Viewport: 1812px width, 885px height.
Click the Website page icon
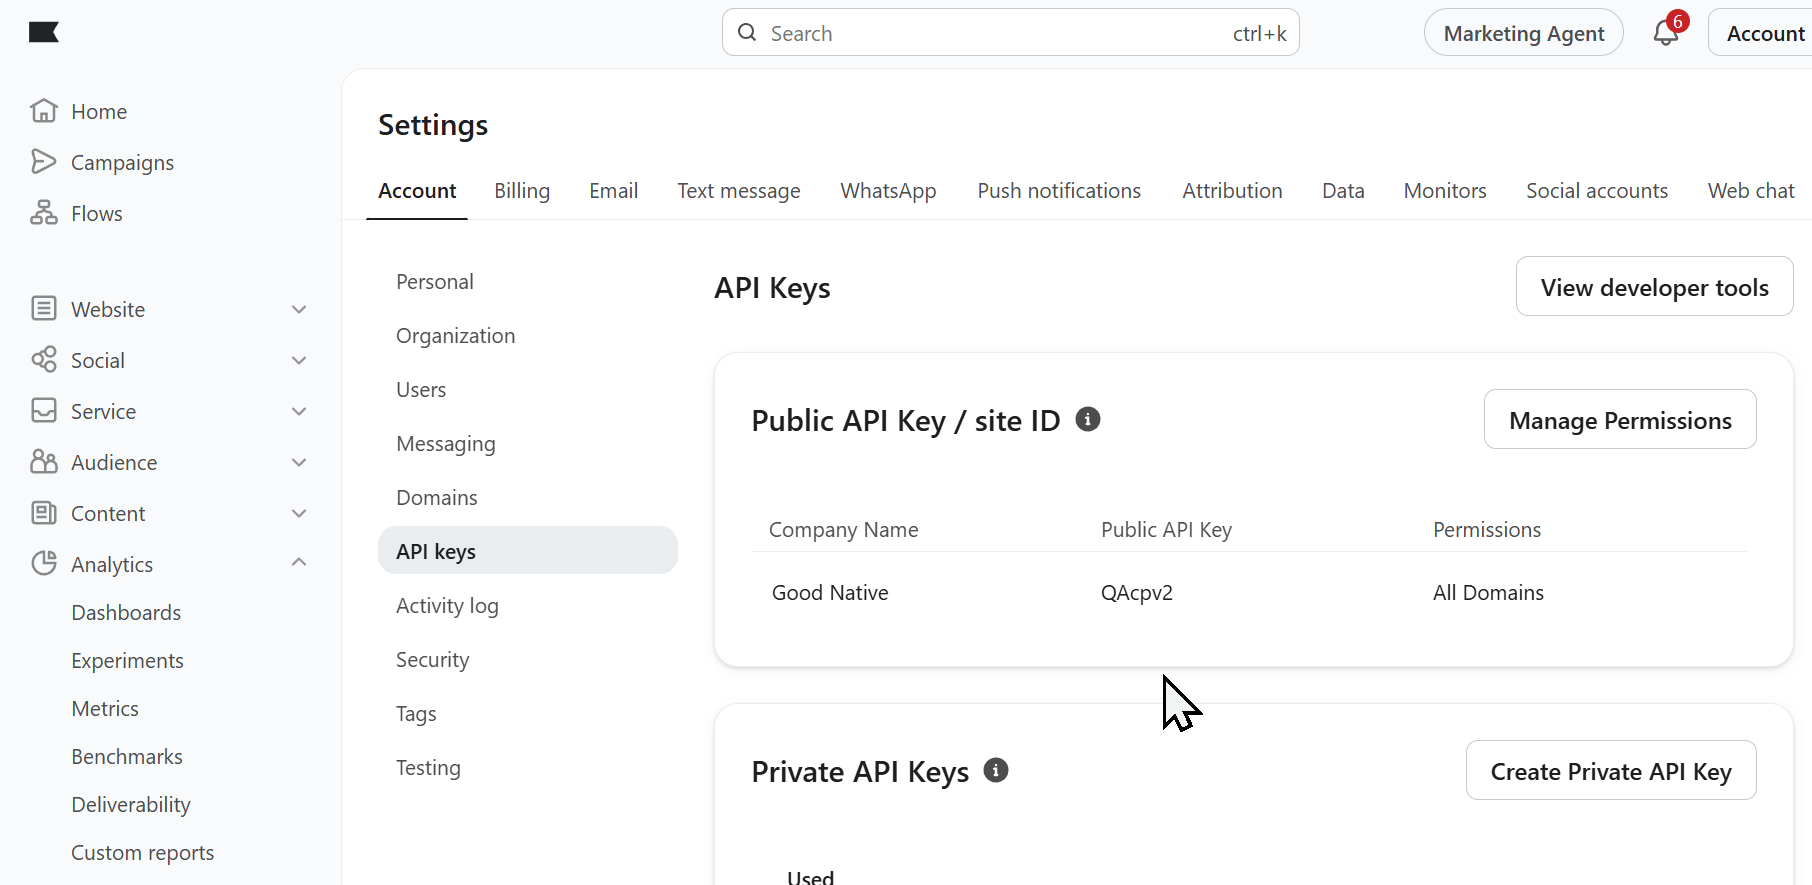tap(44, 309)
